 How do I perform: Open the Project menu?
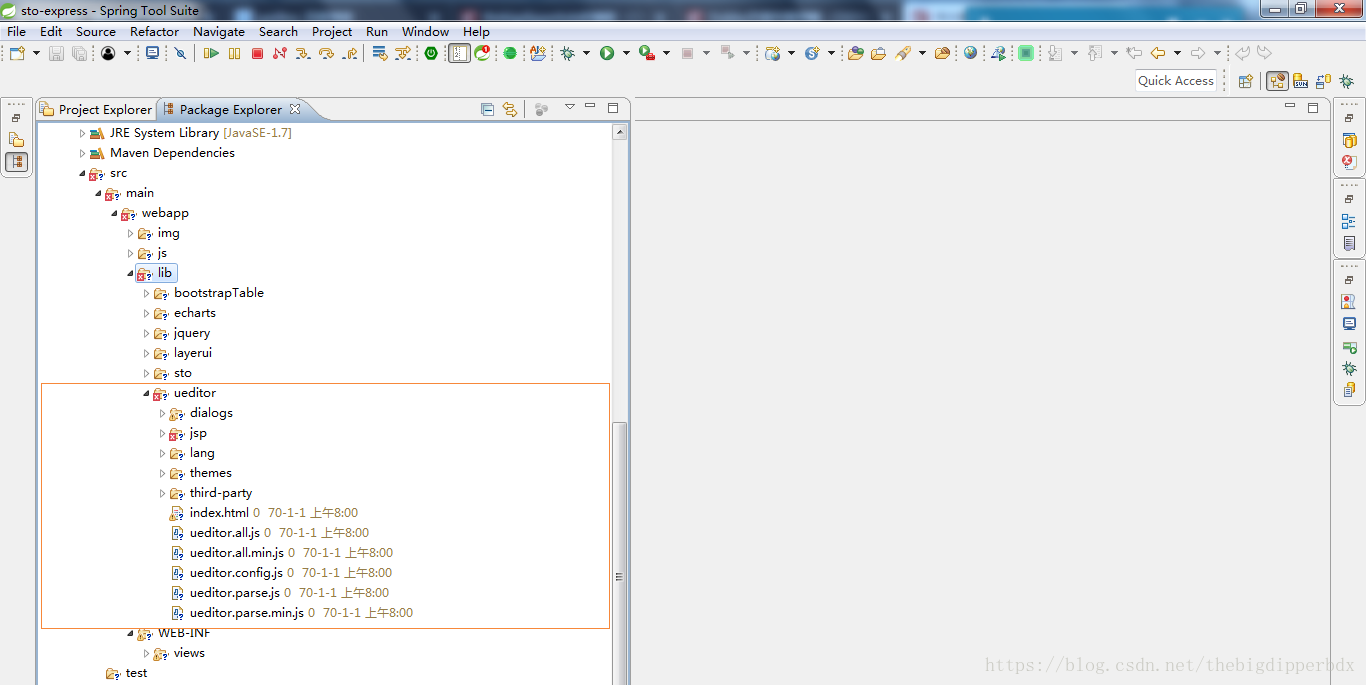[x=332, y=31]
